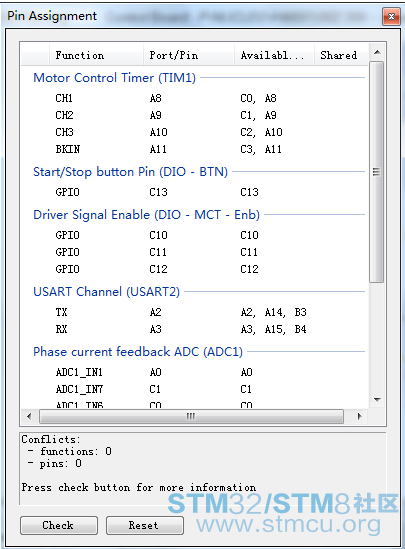Click the Reset button
Viewport: 405px width, 549px height.
coord(145,525)
